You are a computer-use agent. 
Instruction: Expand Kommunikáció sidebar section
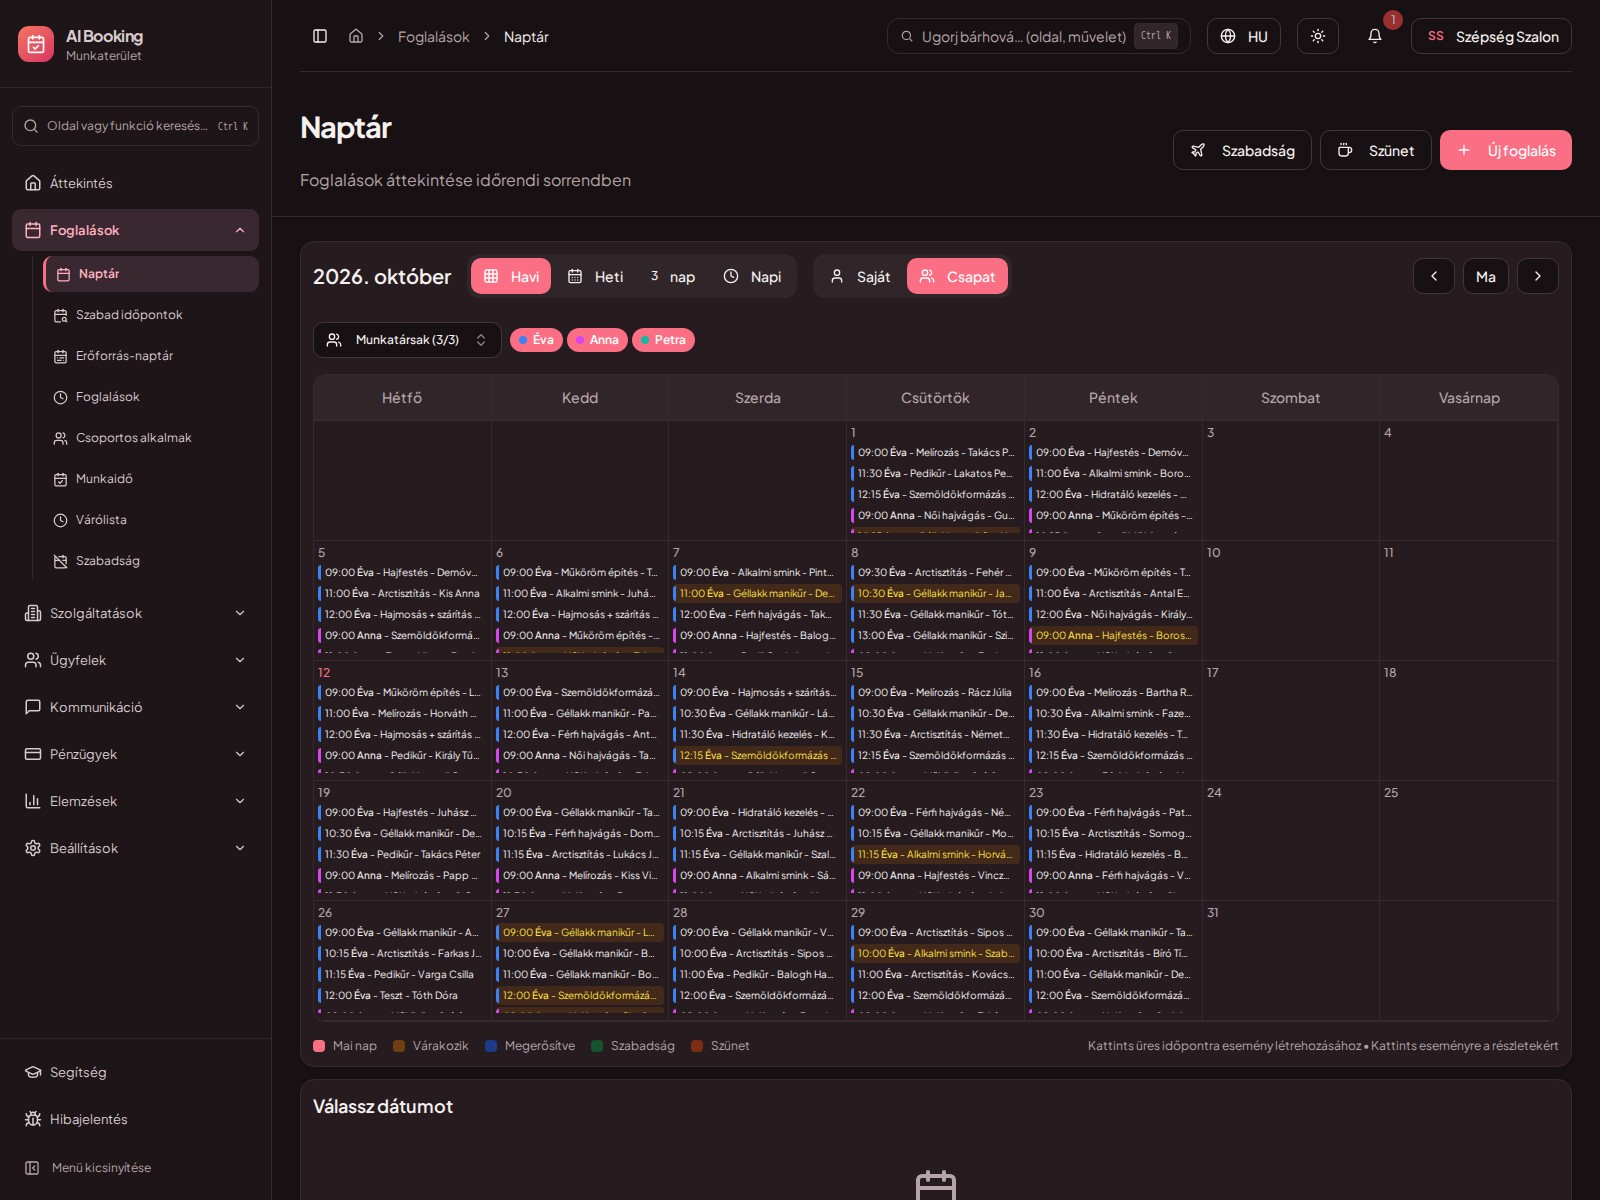coord(135,707)
